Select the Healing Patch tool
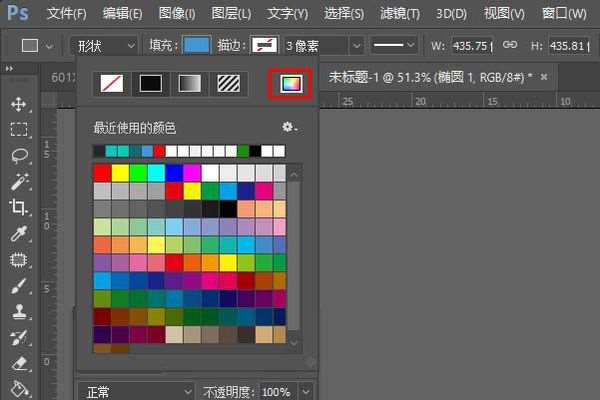The width and height of the screenshot is (600, 400). click(18, 260)
